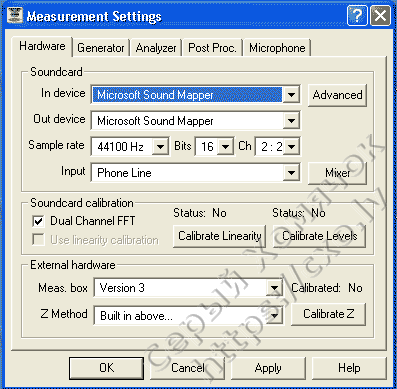The height and width of the screenshot is (389, 397).
Task: Open the Ch channels dropdown
Action: (292, 147)
